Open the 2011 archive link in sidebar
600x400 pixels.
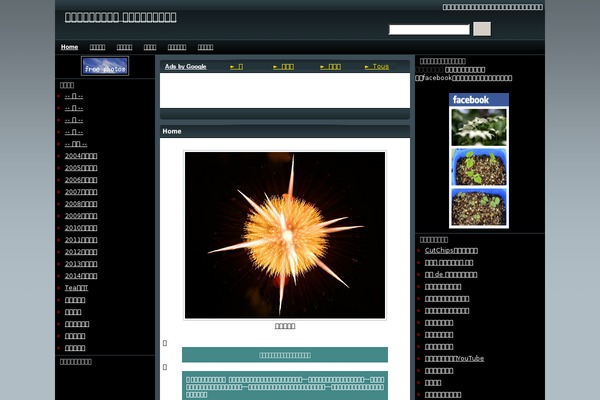(81, 240)
